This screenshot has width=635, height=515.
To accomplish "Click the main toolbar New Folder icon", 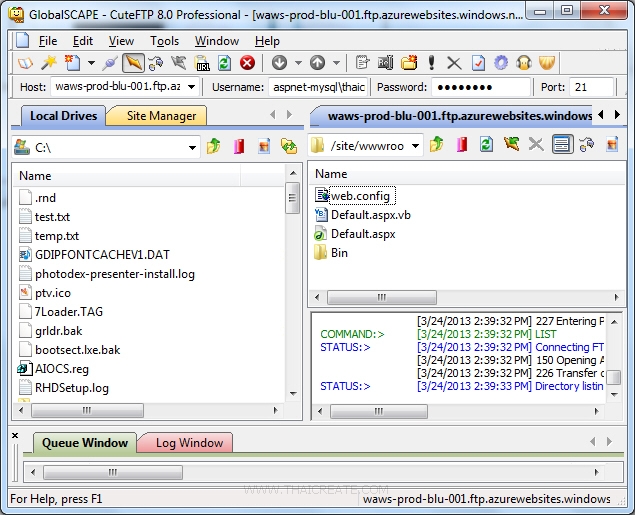I will click(x=409, y=63).
